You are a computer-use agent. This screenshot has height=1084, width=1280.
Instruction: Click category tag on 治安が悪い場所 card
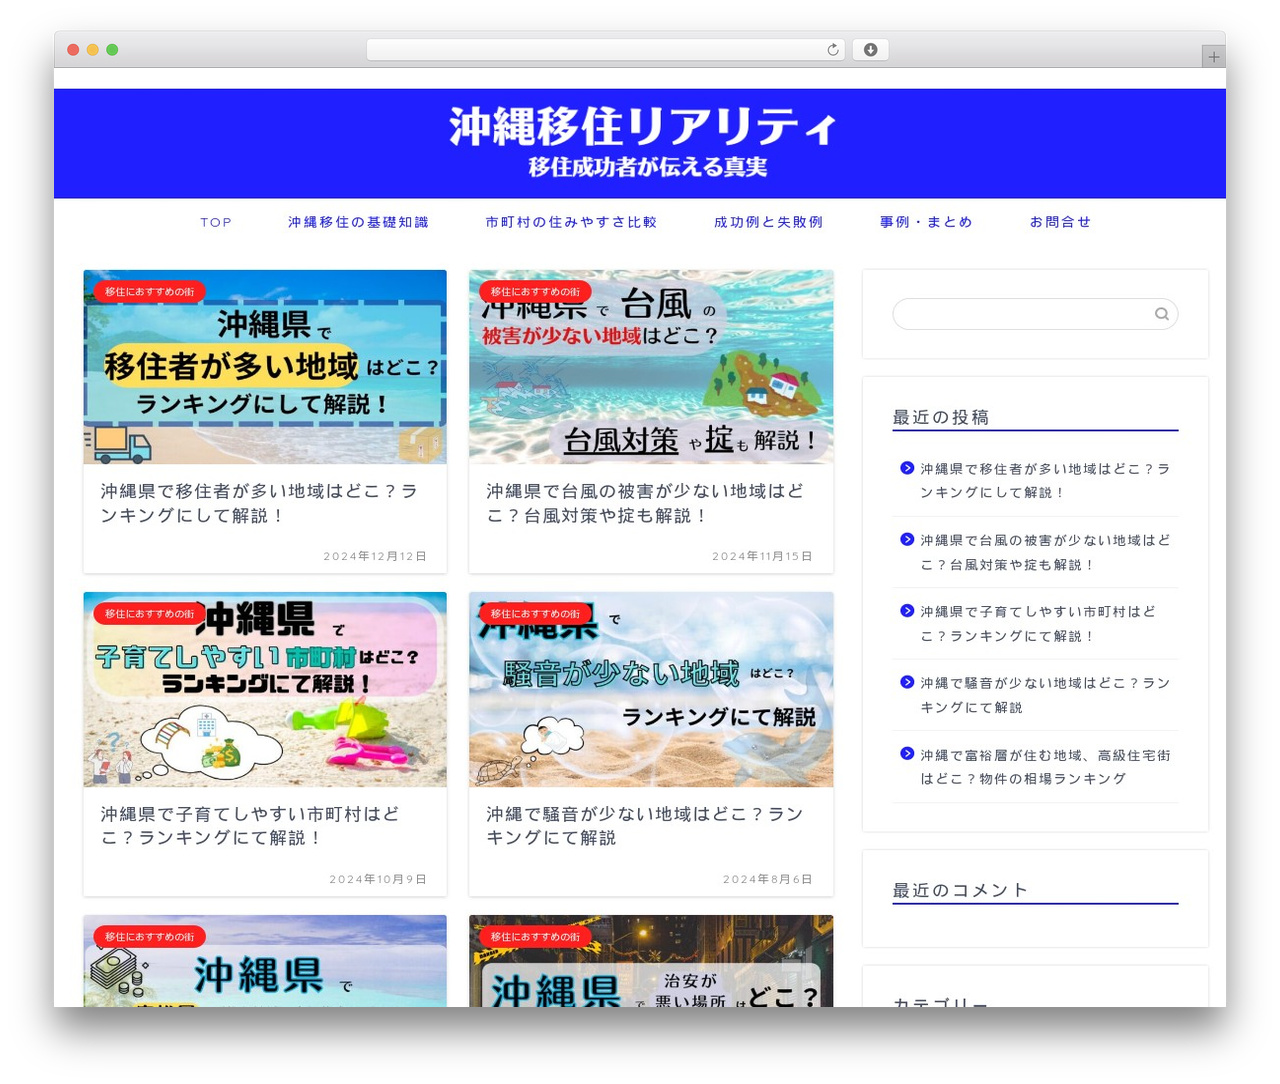click(535, 937)
